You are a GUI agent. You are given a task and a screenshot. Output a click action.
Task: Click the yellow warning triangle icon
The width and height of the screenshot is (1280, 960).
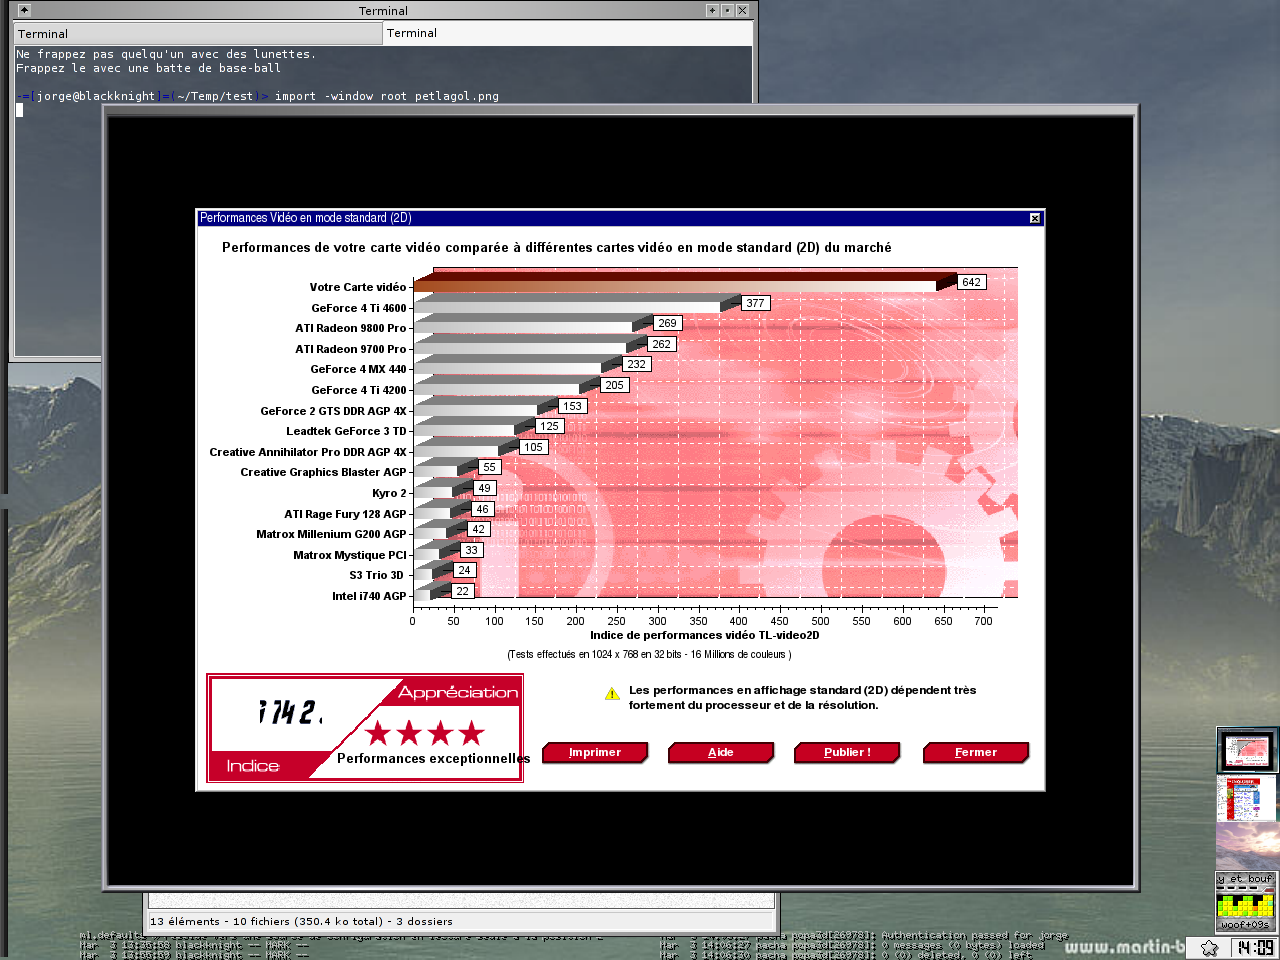click(x=612, y=694)
